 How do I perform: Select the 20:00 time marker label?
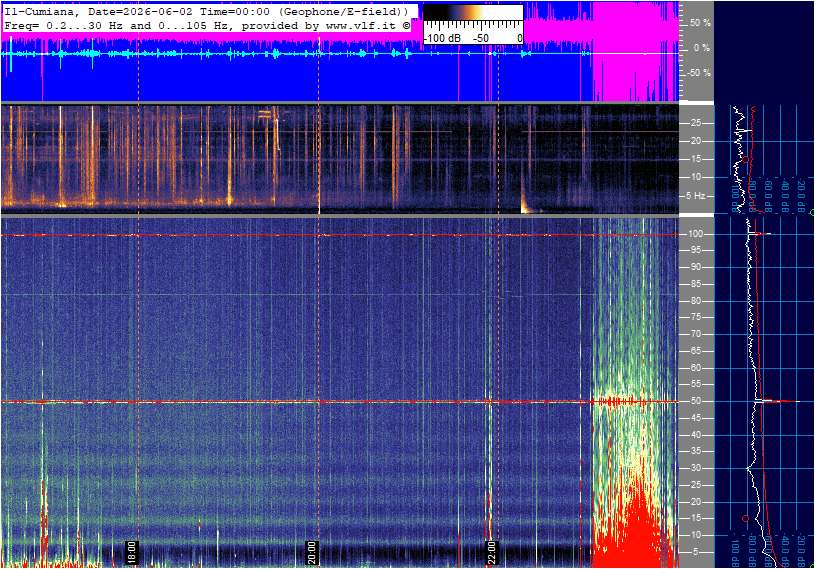(x=312, y=552)
